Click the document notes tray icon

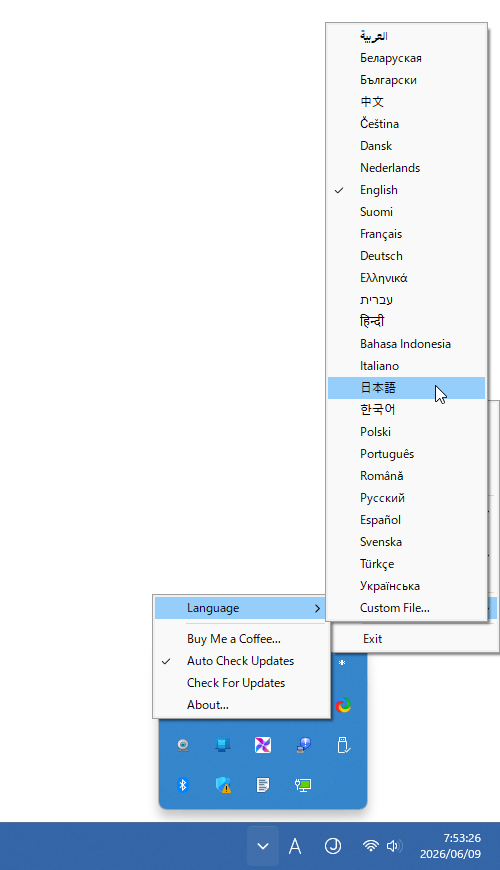(263, 785)
